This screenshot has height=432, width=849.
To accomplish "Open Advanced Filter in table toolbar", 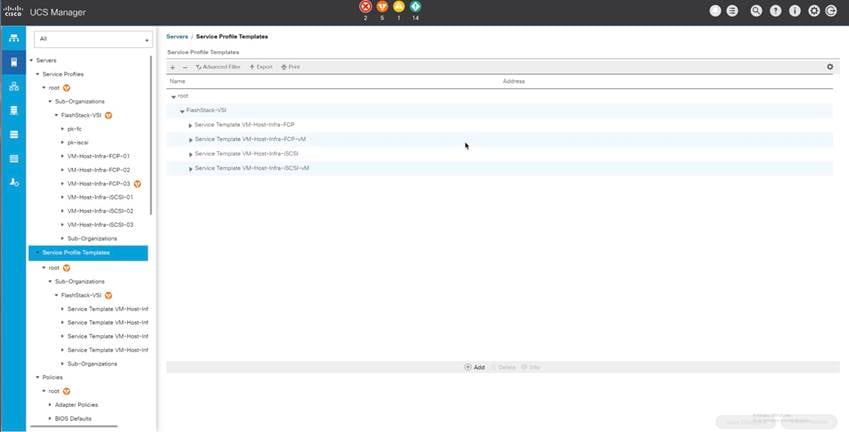I will click(218, 67).
